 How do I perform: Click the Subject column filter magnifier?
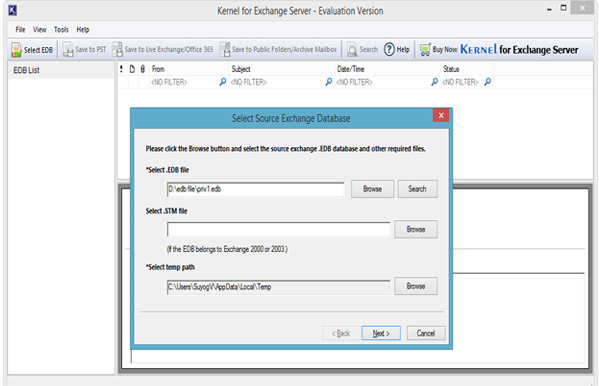point(329,82)
